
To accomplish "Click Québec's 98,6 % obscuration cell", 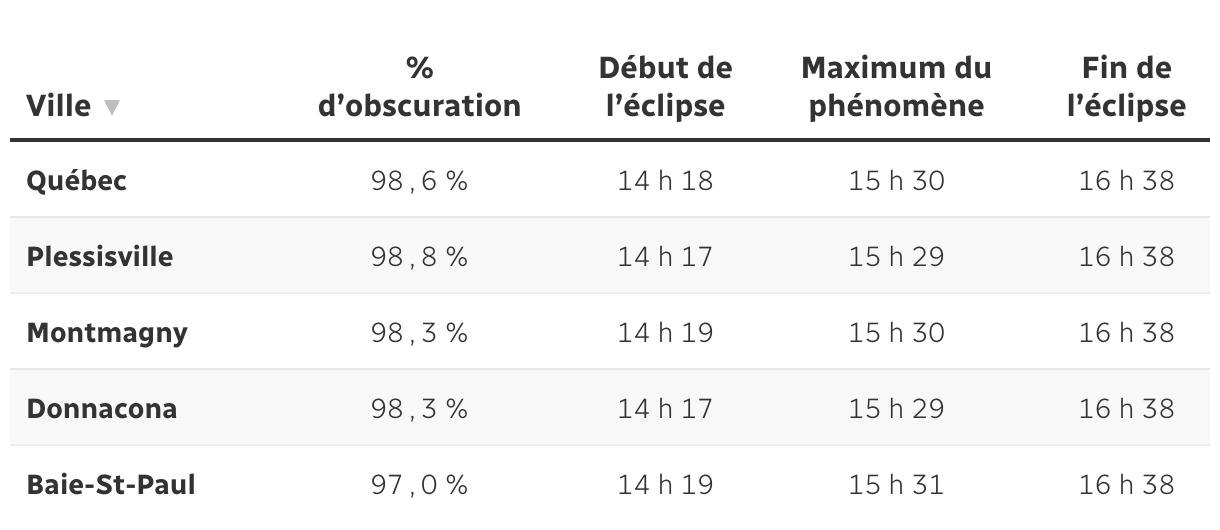I will [419, 182].
